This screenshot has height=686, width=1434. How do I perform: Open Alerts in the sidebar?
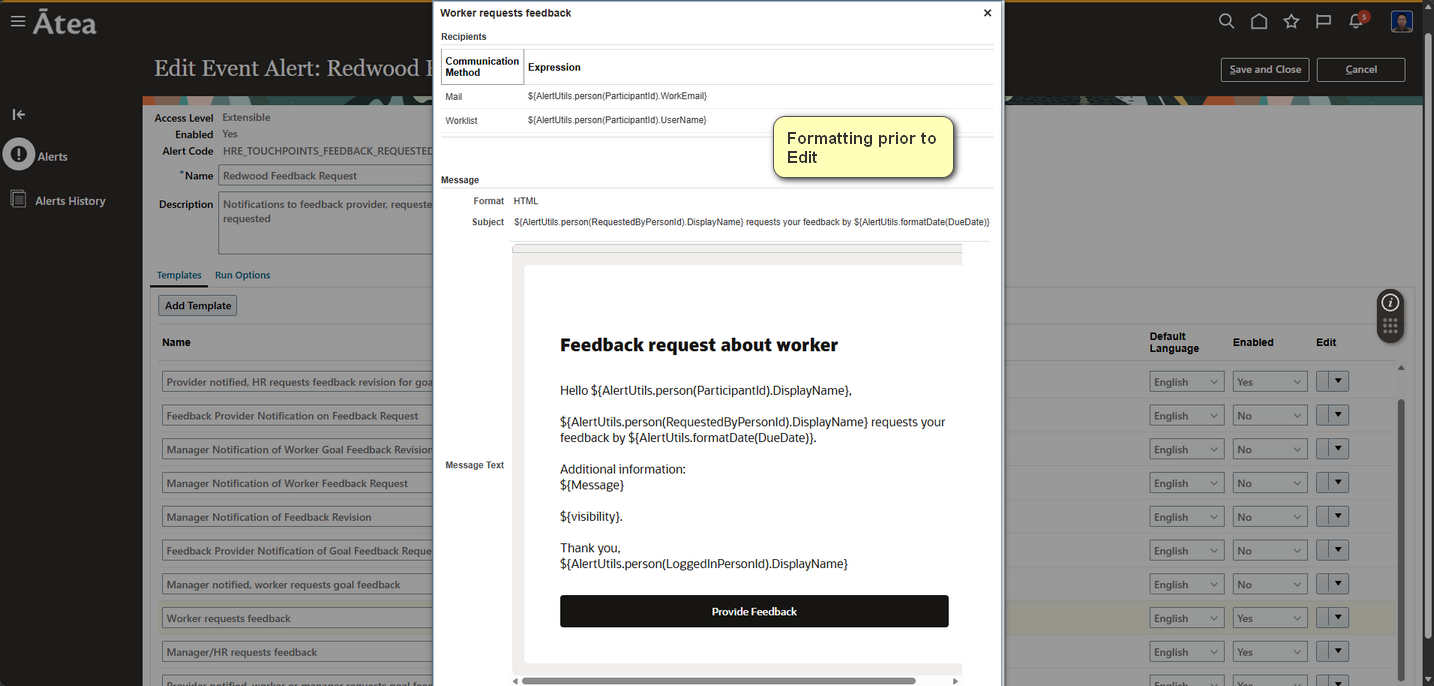(x=52, y=157)
